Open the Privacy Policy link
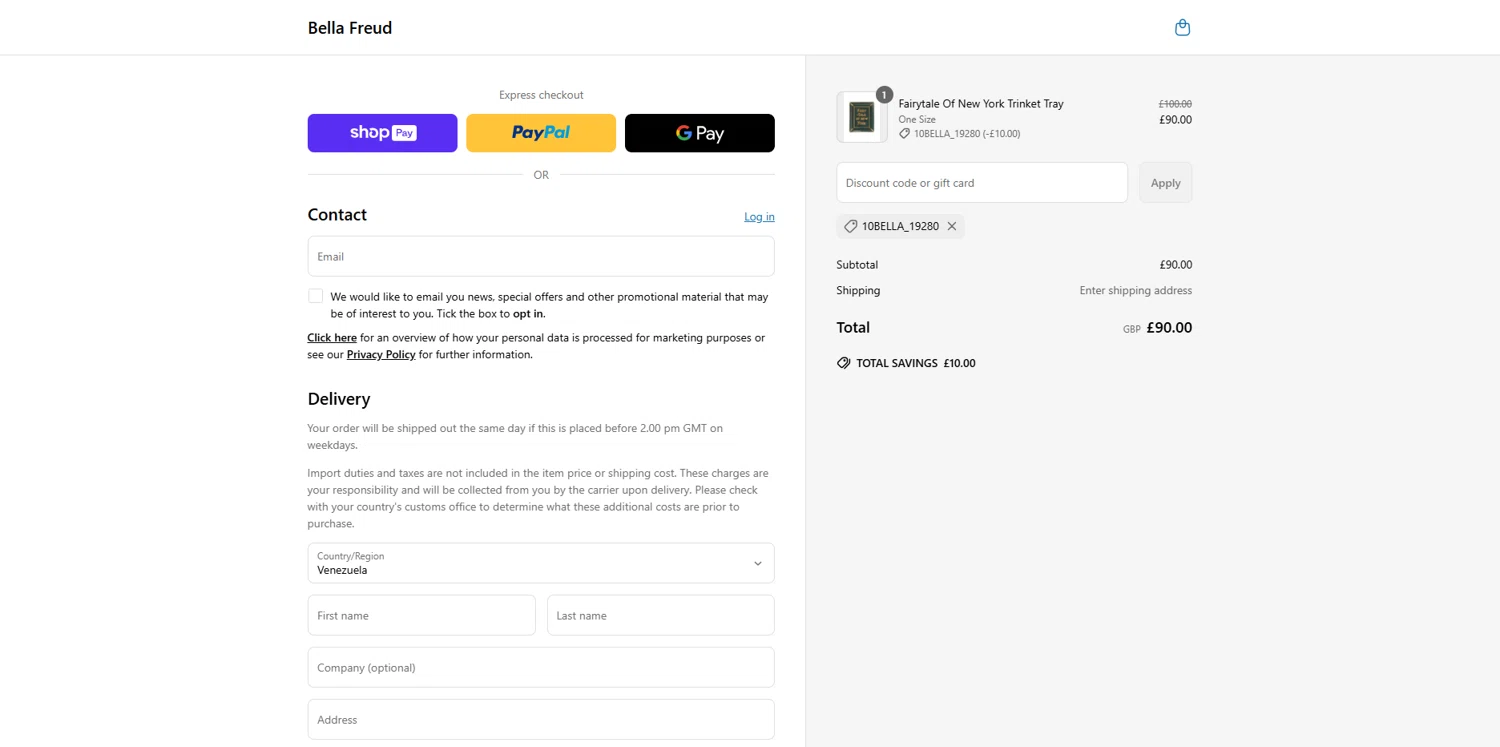 click(x=381, y=355)
